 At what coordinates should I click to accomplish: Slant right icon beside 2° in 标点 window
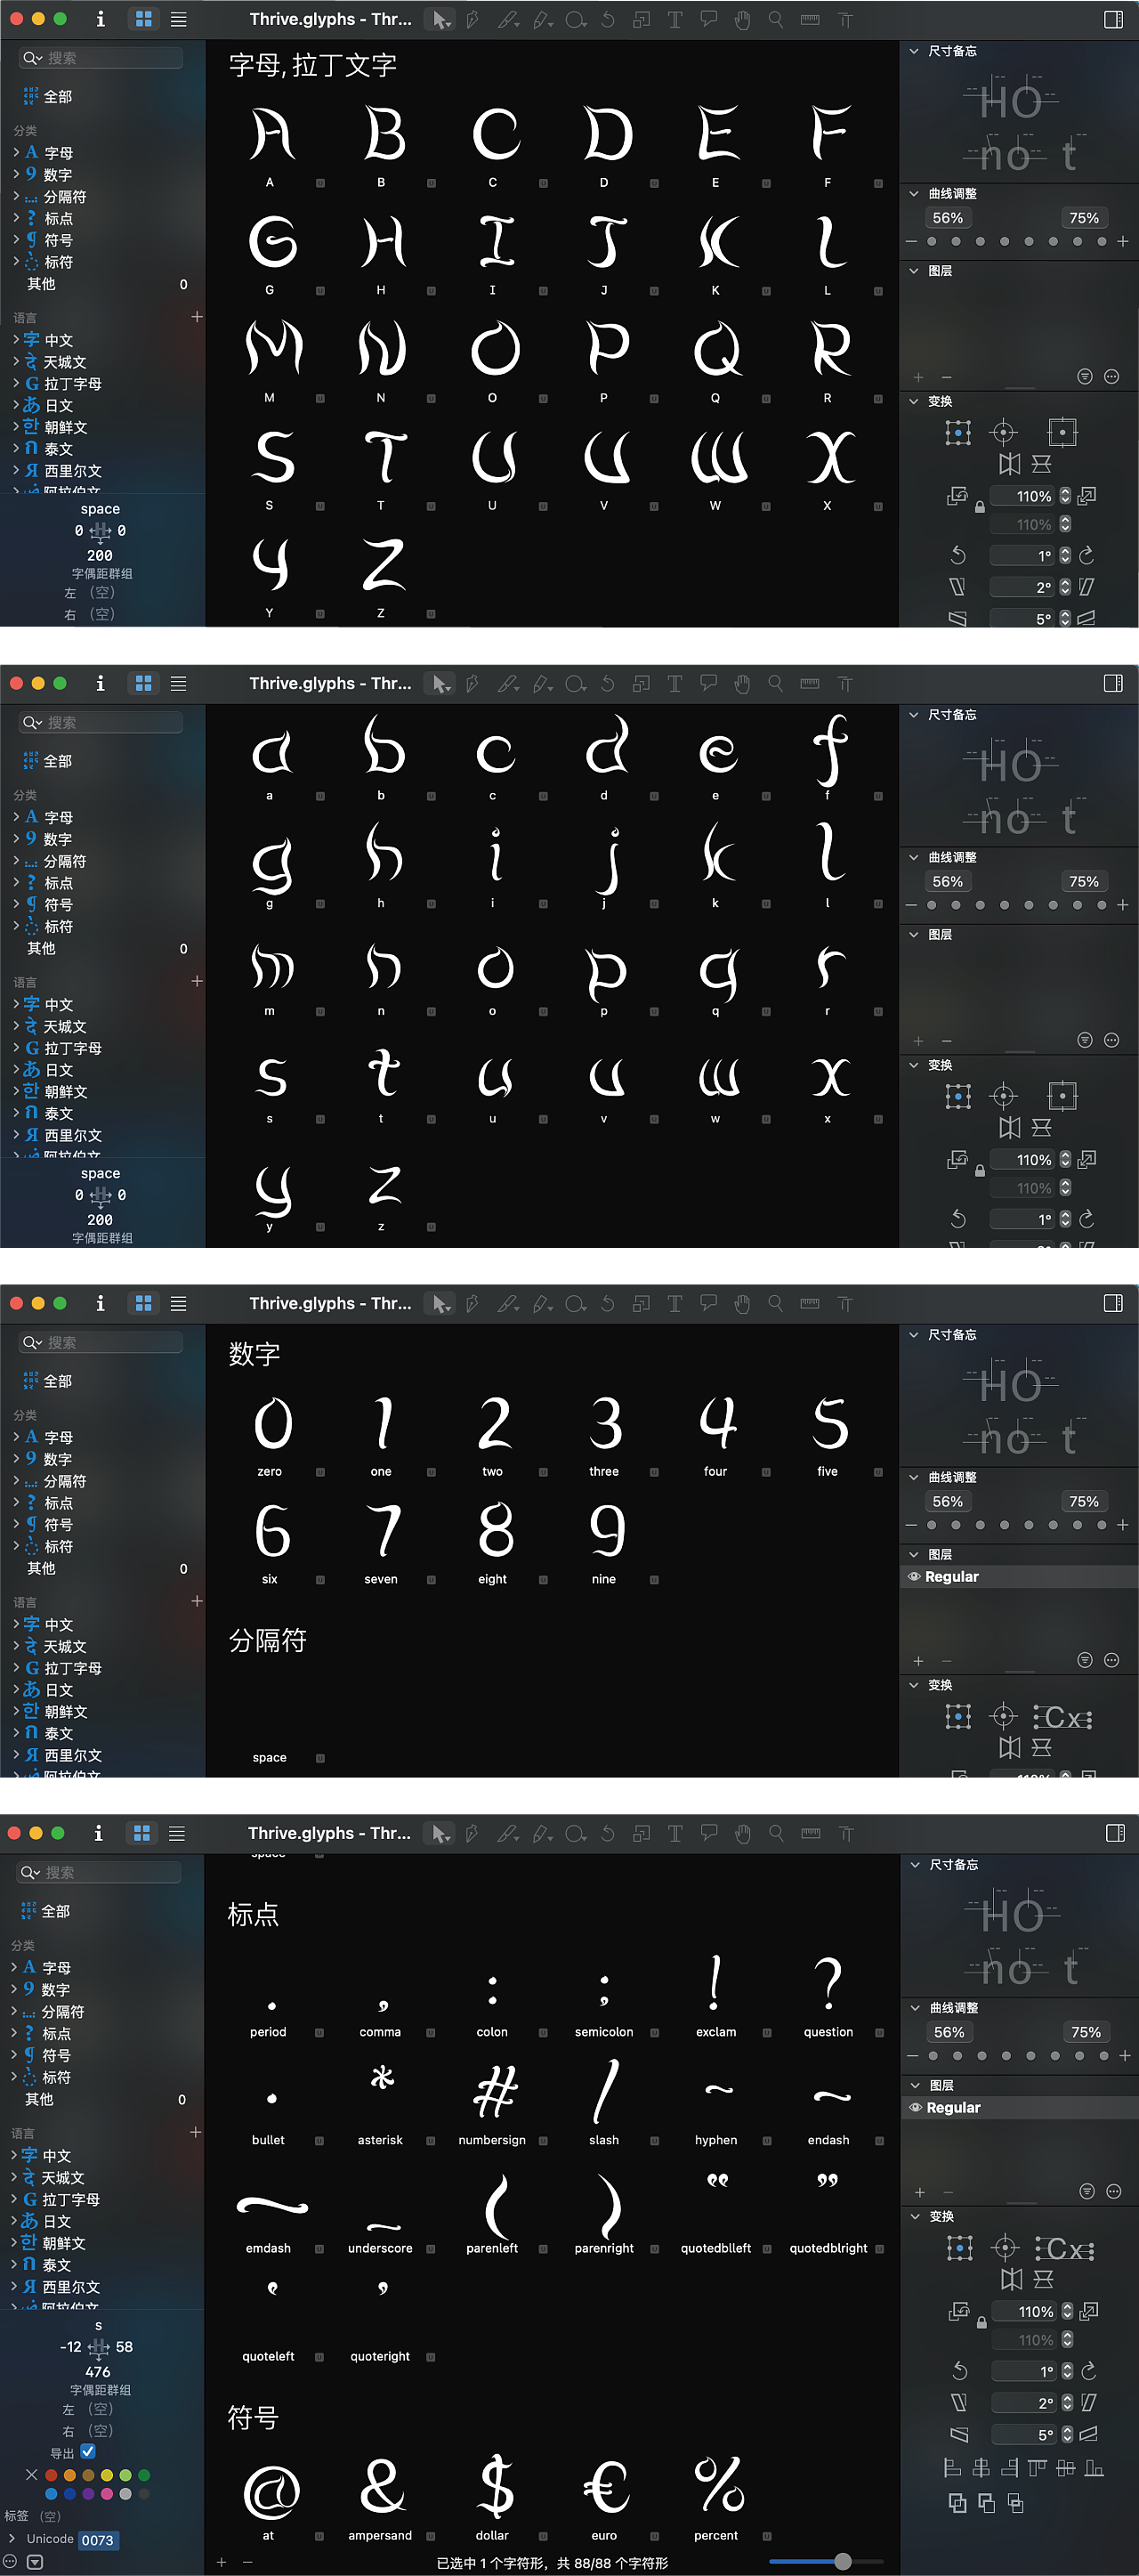click(x=1089, y=2402)
